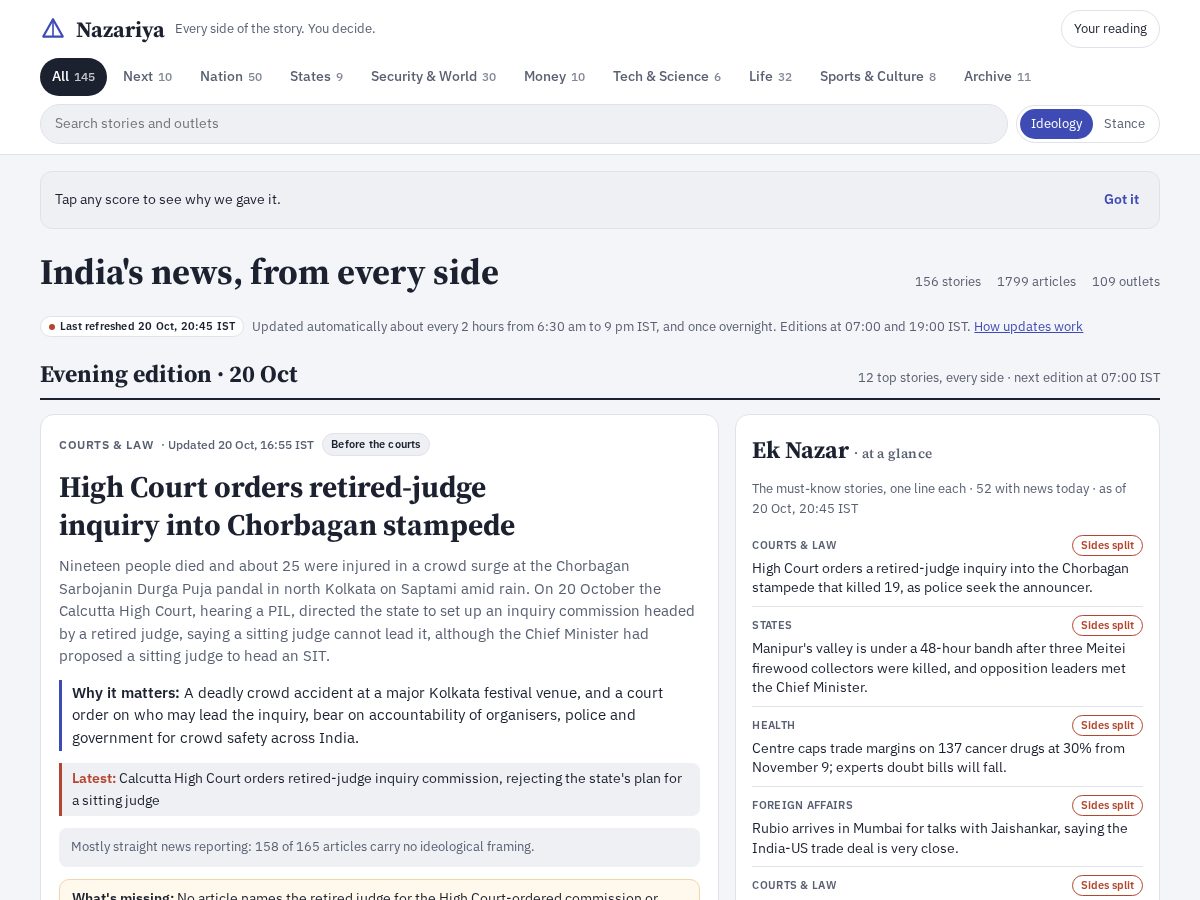Image resolution: width=1200 pixels, height=900 pixels.
Task: Dismiss the tip with Got it
Action: pos(1121,200)
